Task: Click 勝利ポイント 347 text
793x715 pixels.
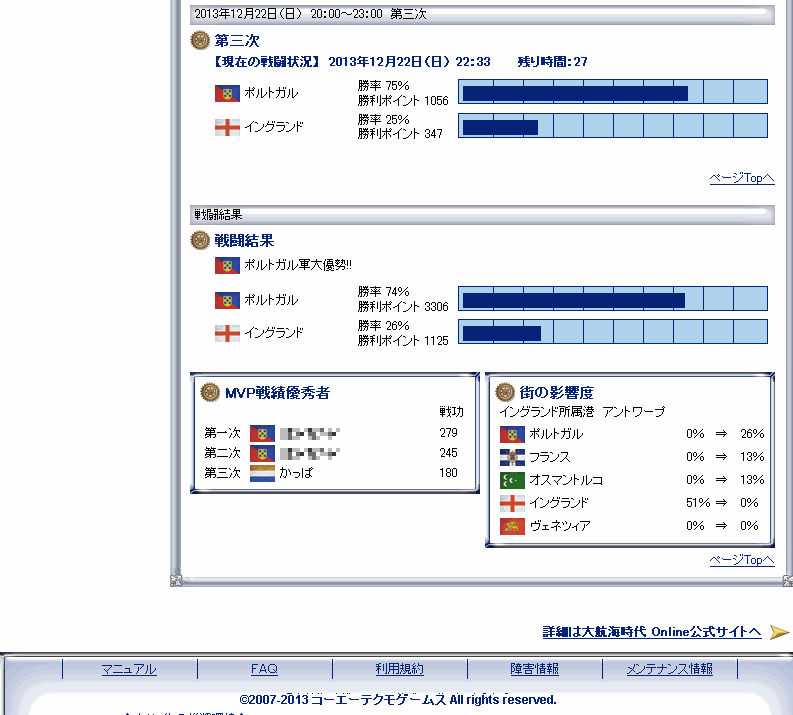Action: 400,134
